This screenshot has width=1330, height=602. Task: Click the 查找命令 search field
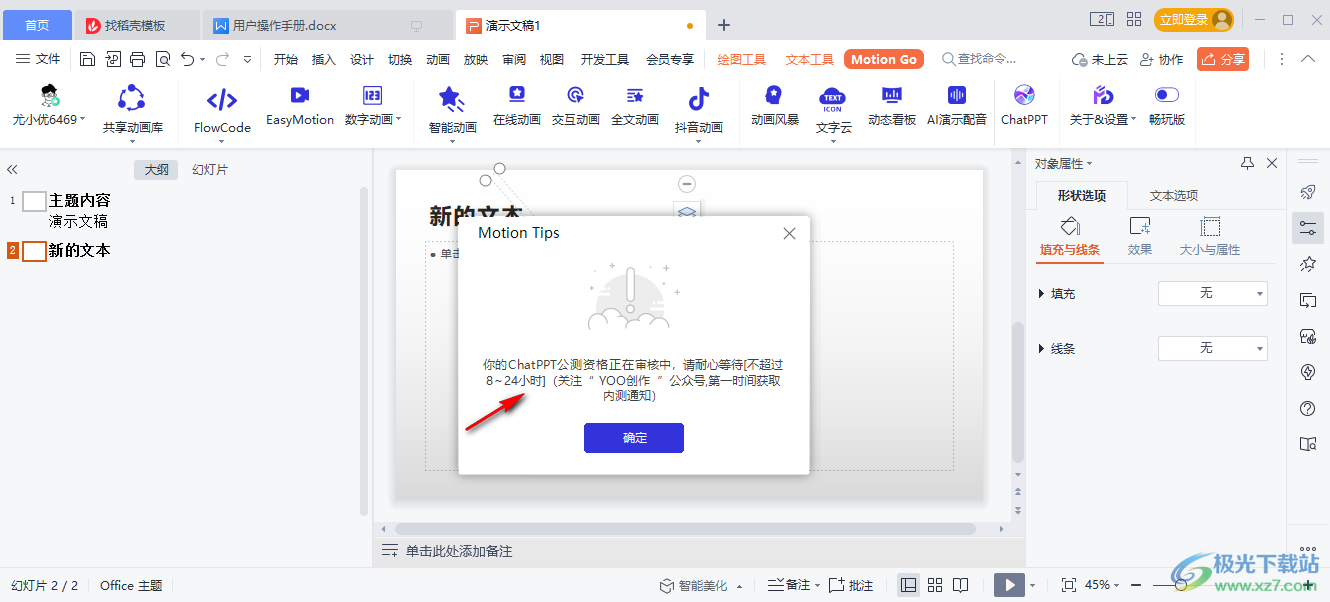(980, 60)
